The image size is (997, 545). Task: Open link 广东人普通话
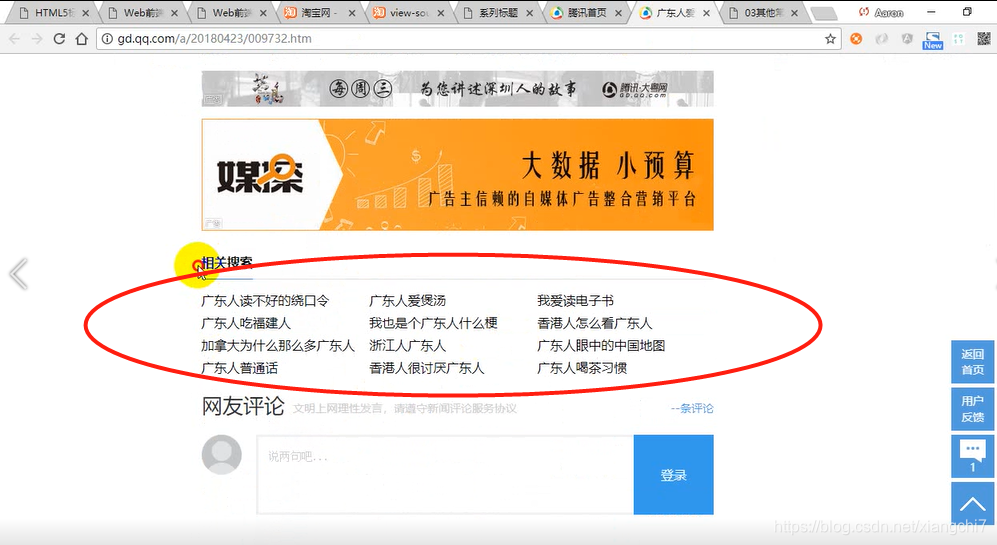pyautogui.click(x=239, y=368)
